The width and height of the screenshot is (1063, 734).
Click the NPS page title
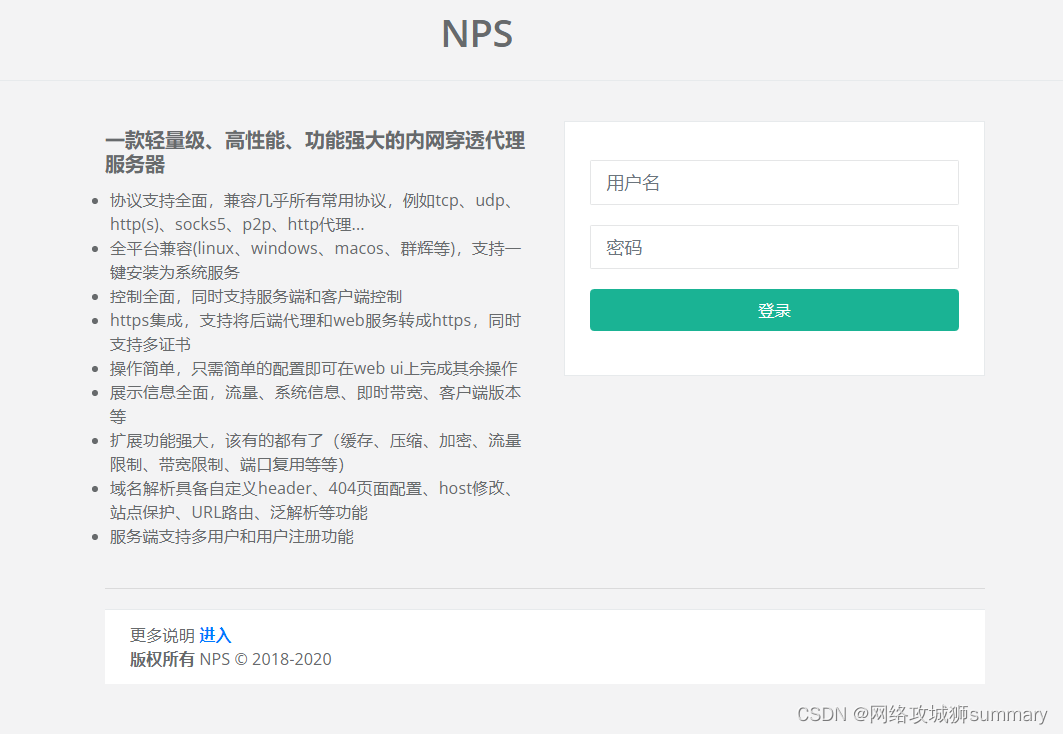click(477, 34)
